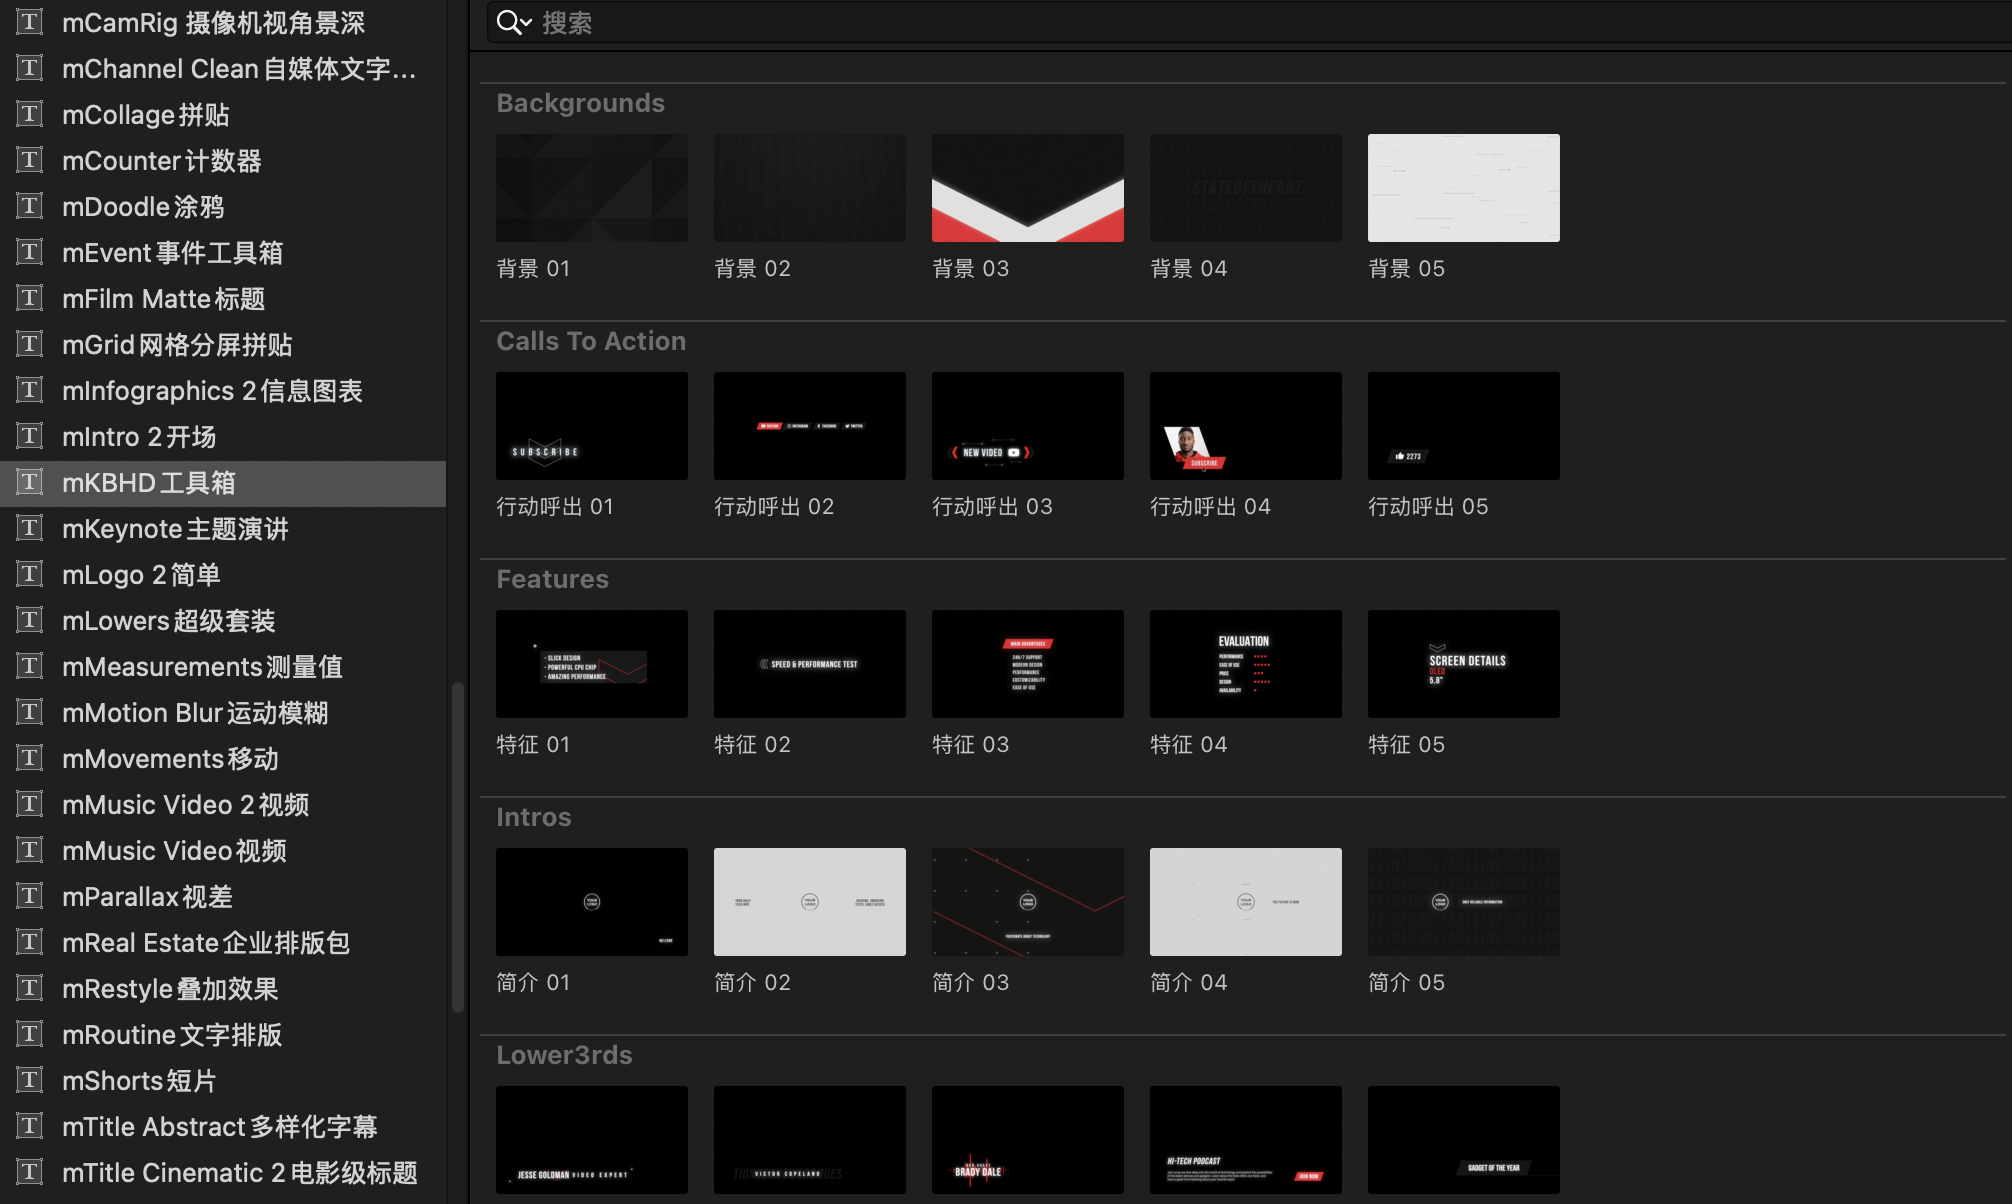Screen dimensions: 2012x1204
Task: Click the T icon beside mEvent 事件工具箱
Action: coord(30,252)
